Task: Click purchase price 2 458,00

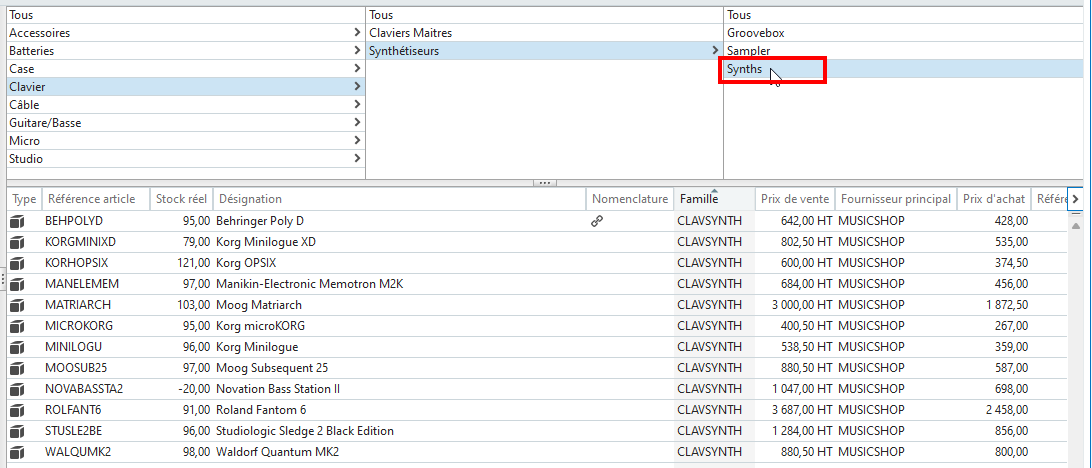Action: (x=1006, y=410)
